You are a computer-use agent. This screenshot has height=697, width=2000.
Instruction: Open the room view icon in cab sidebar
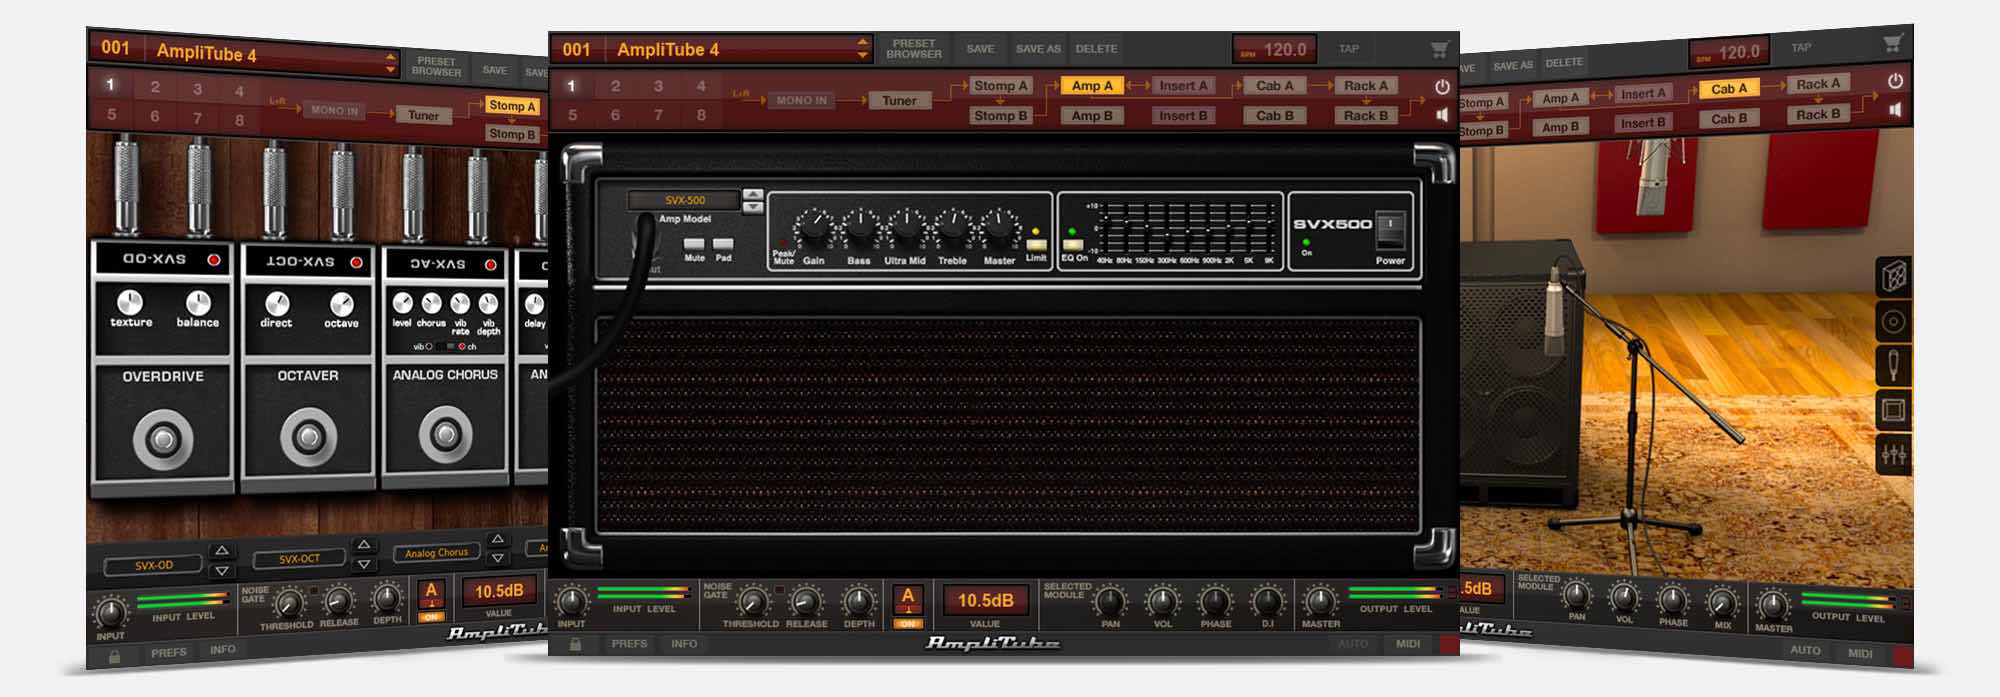pos(1893,410)
